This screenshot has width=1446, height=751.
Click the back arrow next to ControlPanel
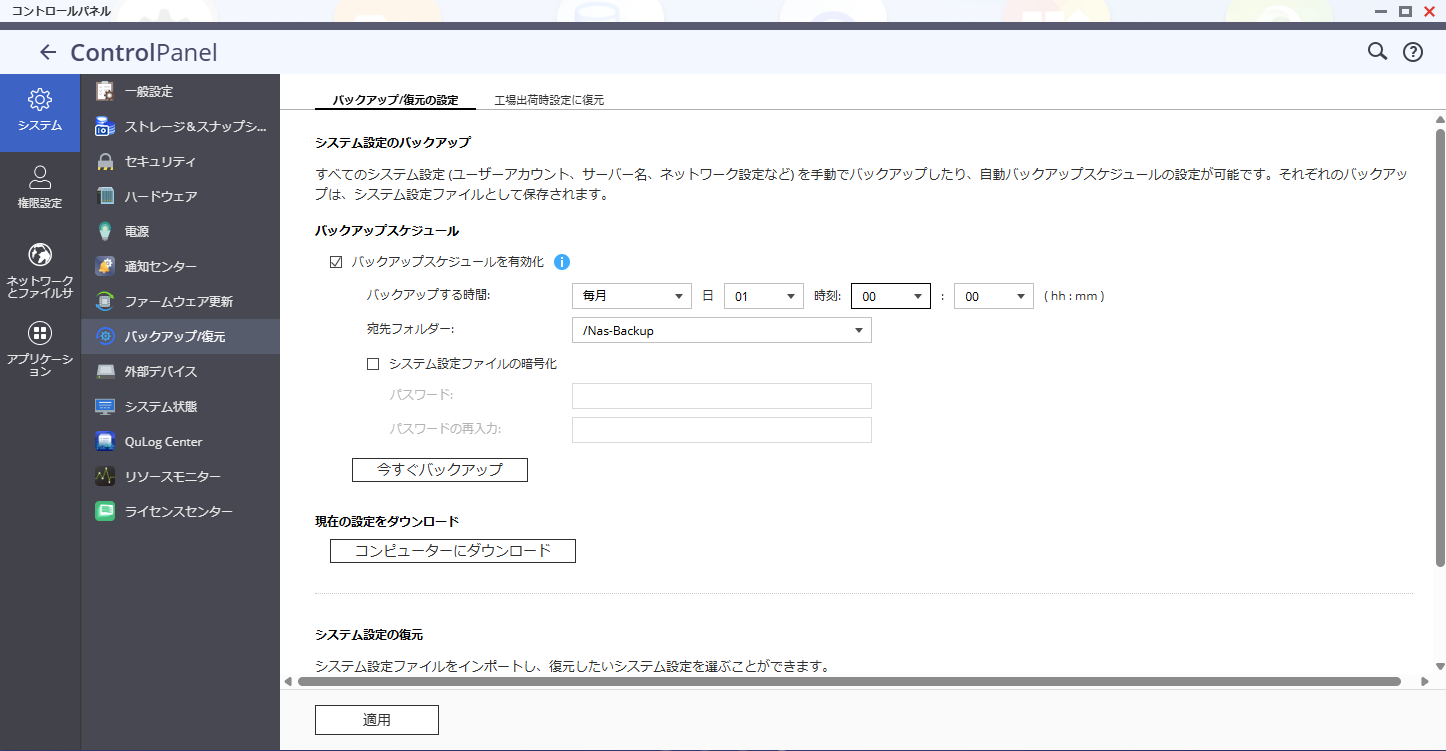pos(47,53)
